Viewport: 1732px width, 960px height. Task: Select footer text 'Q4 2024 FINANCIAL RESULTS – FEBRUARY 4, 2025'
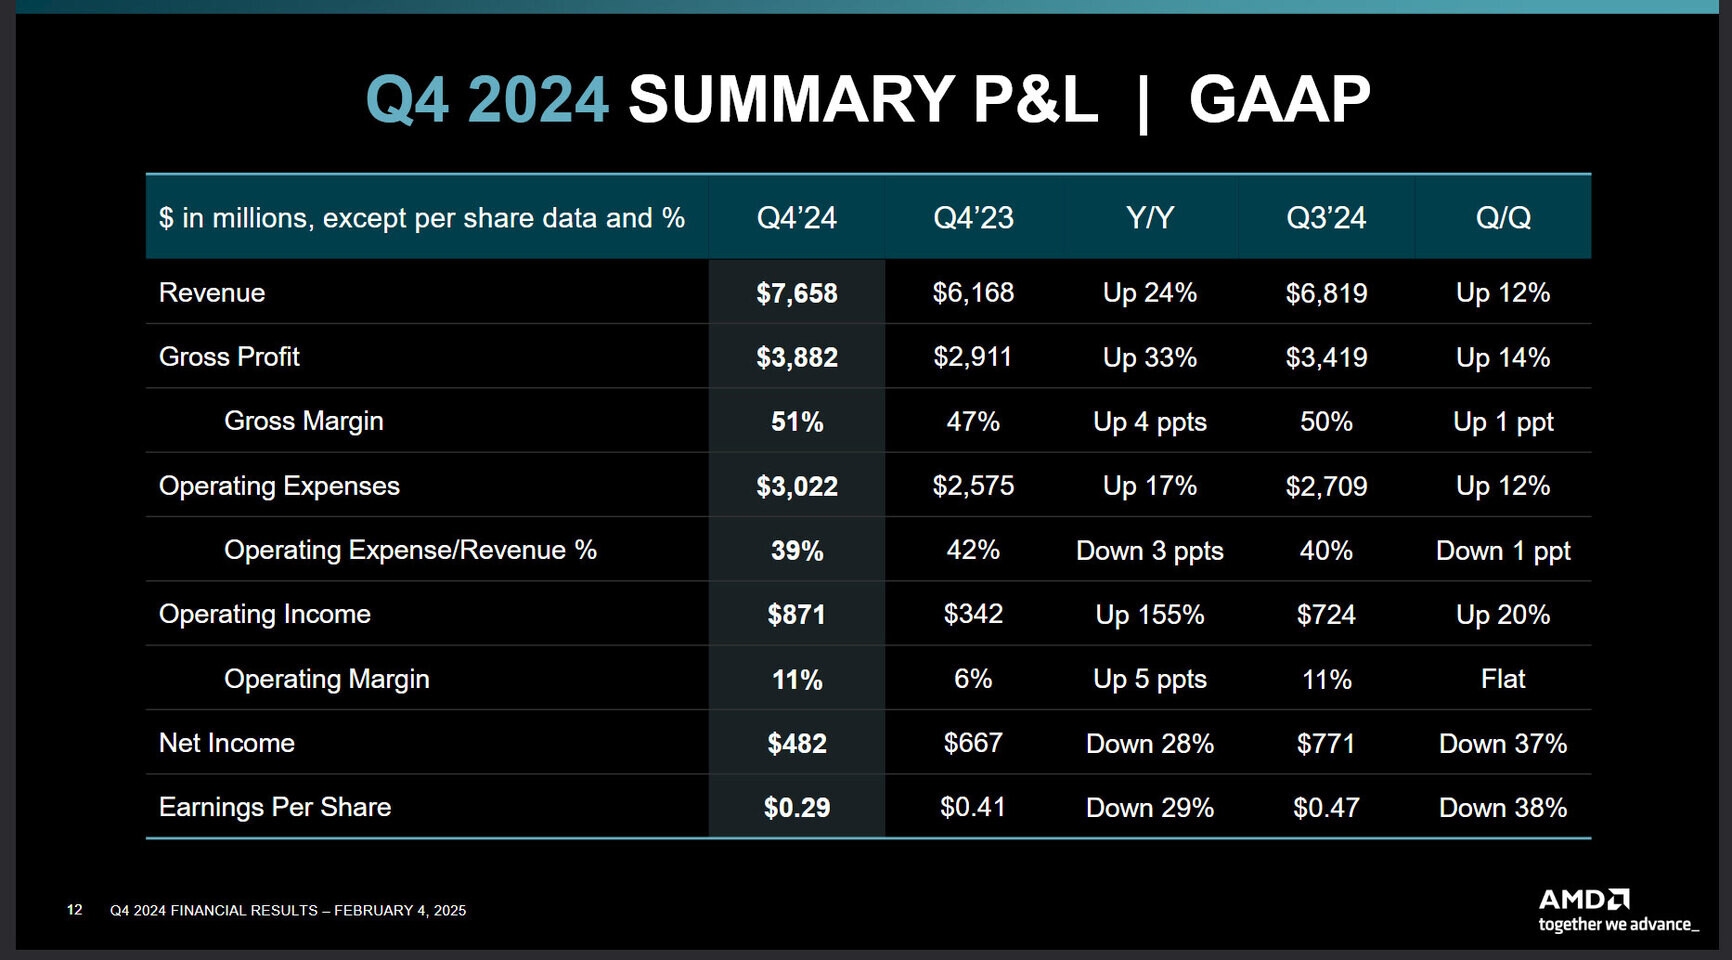click(288, 910)
